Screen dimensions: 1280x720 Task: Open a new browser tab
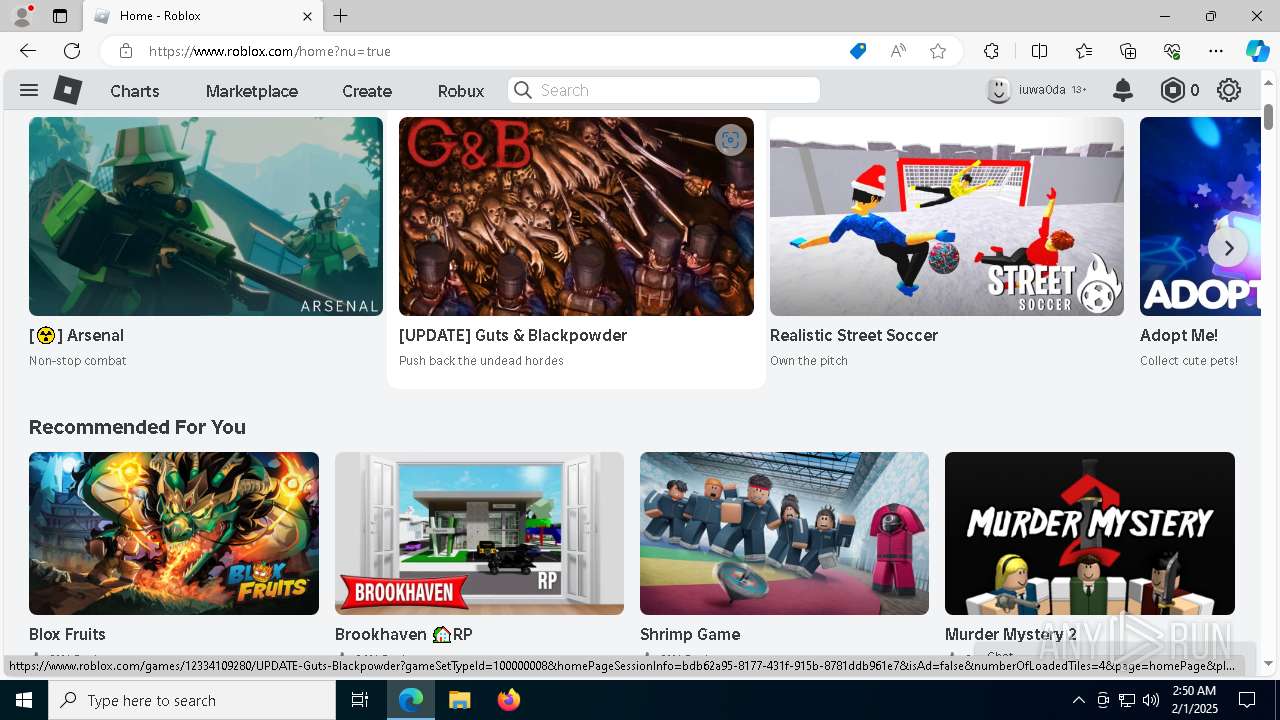[341, 16]
